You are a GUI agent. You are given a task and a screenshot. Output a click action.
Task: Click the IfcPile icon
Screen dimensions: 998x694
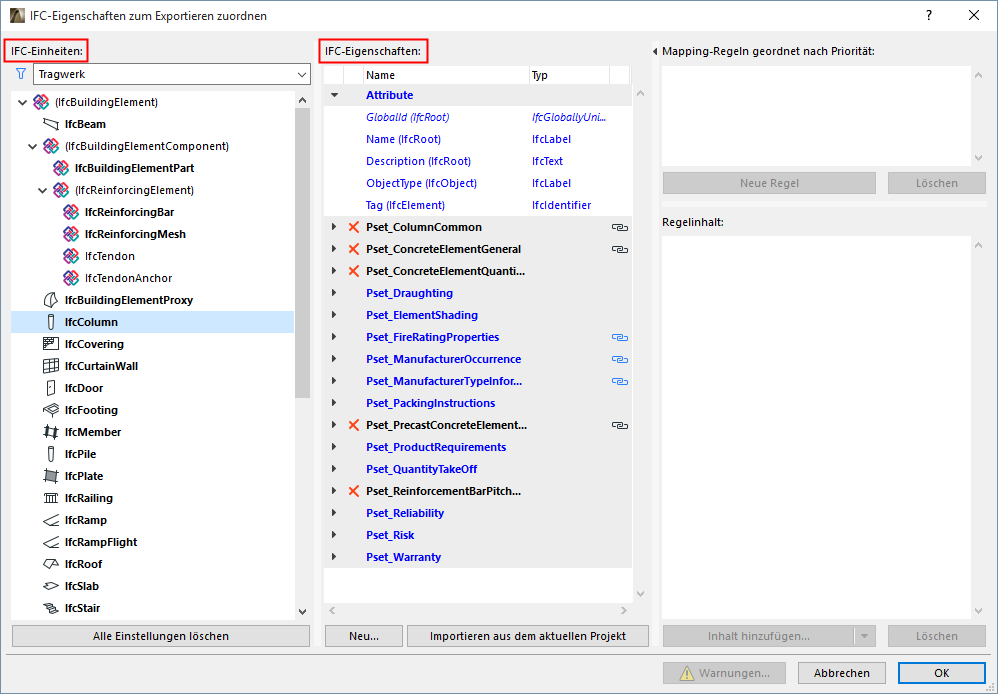pos(51,454)
